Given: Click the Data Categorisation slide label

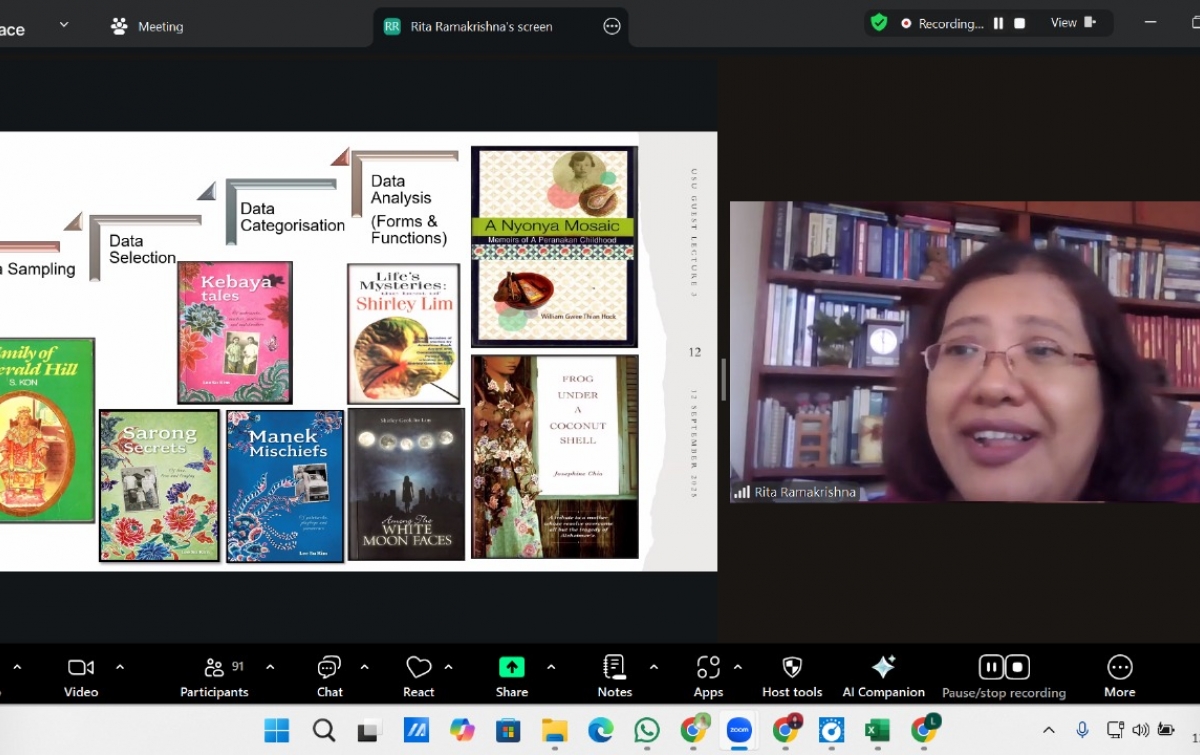Looking at the screenshot, I should [292, 217].
